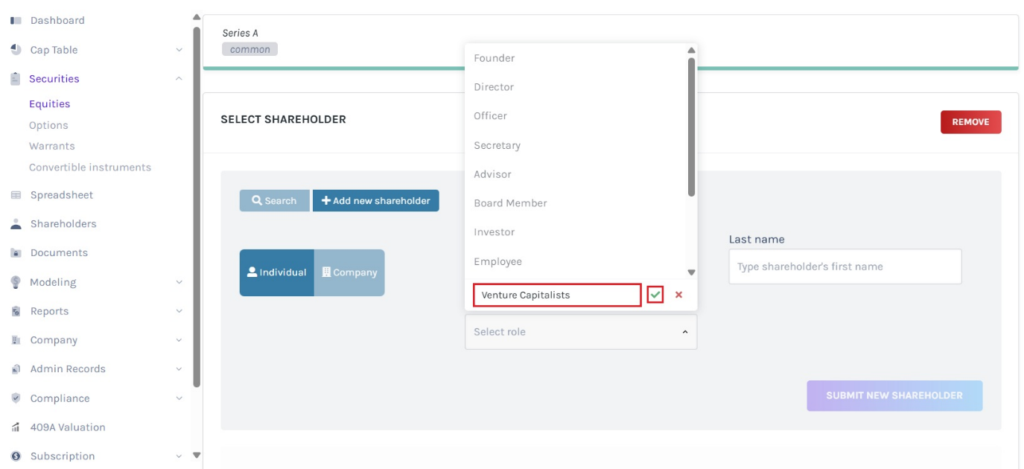Click the Compliance shield icon
The height and width of the screenshot is (469, 1024).
(16, 398)
